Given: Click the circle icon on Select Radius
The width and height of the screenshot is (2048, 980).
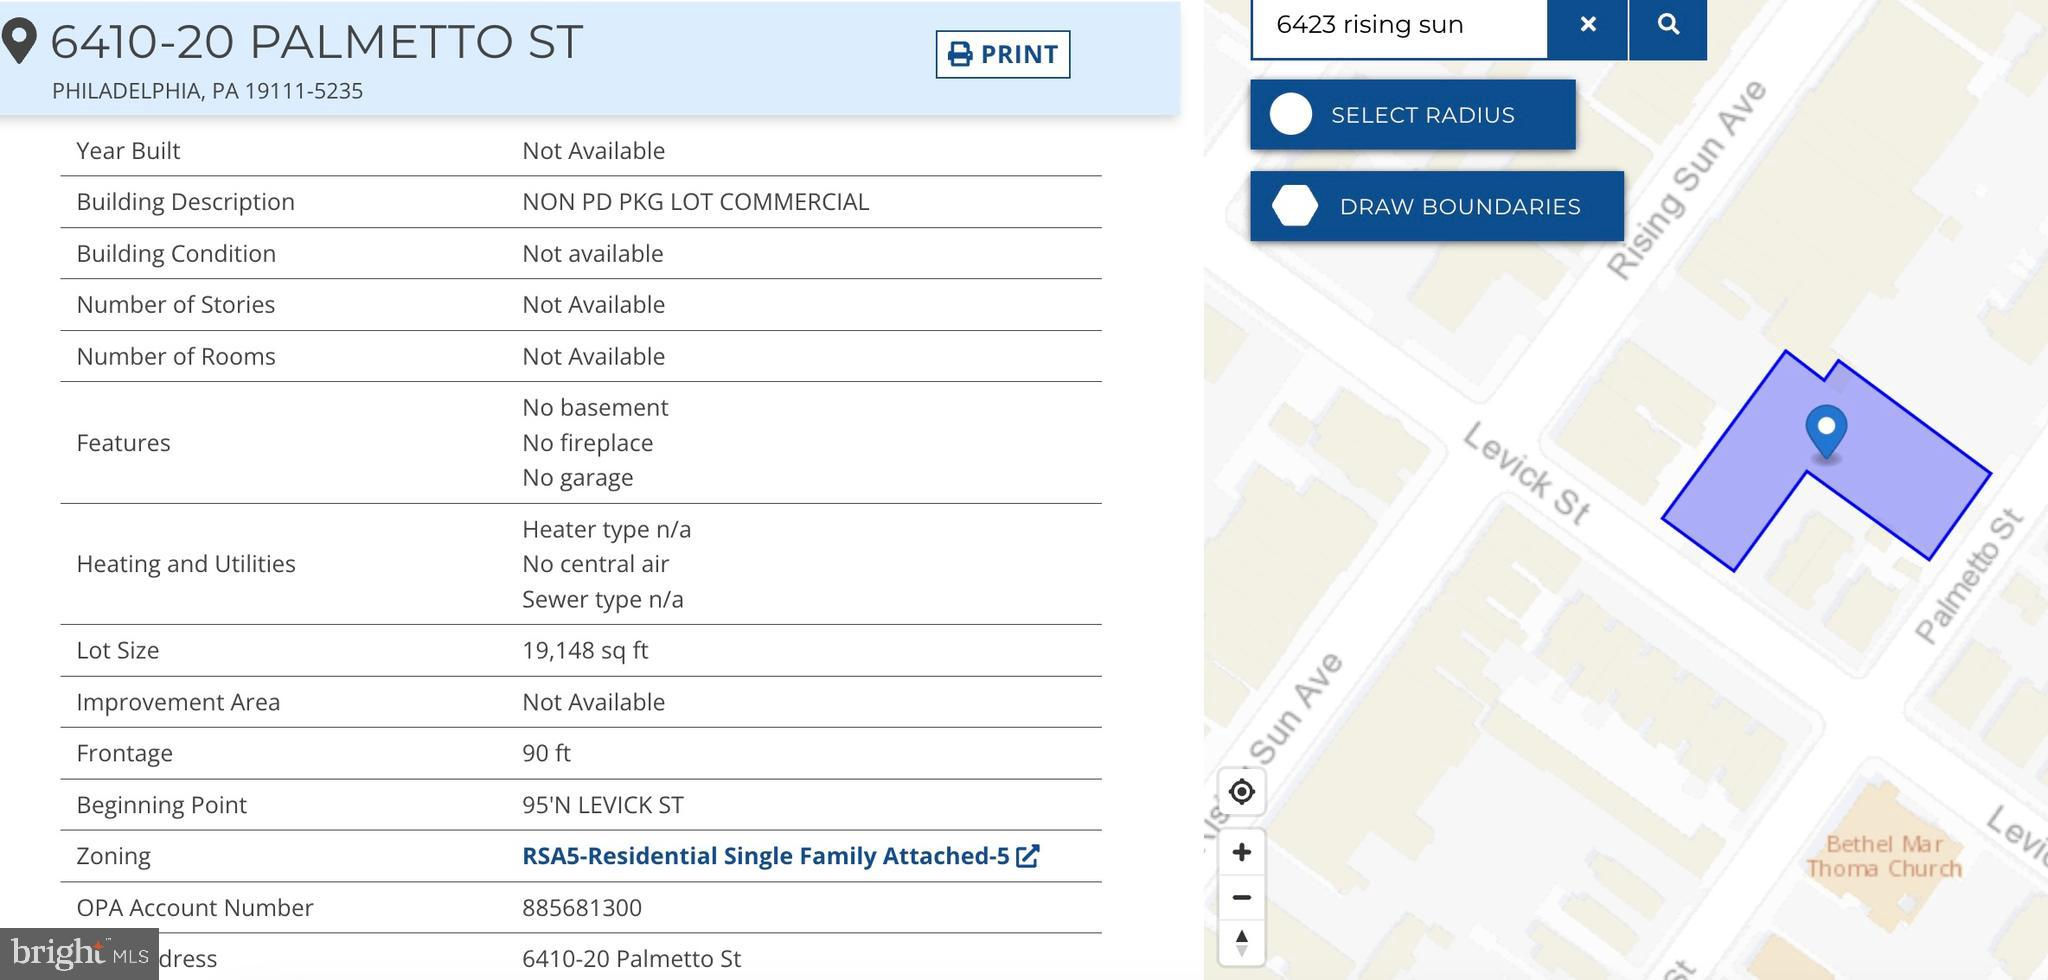Looking at the screenshot, I should click(x=1291, y=115).
